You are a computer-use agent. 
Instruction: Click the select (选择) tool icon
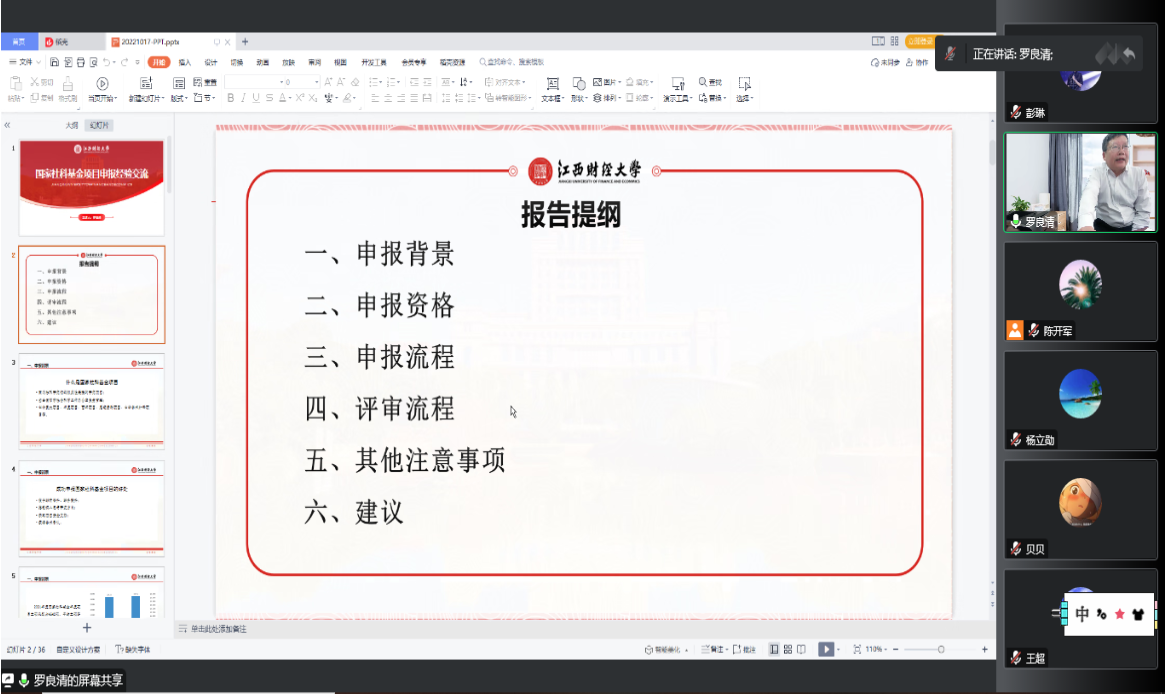pyautogui.click(x=744, y=84)
